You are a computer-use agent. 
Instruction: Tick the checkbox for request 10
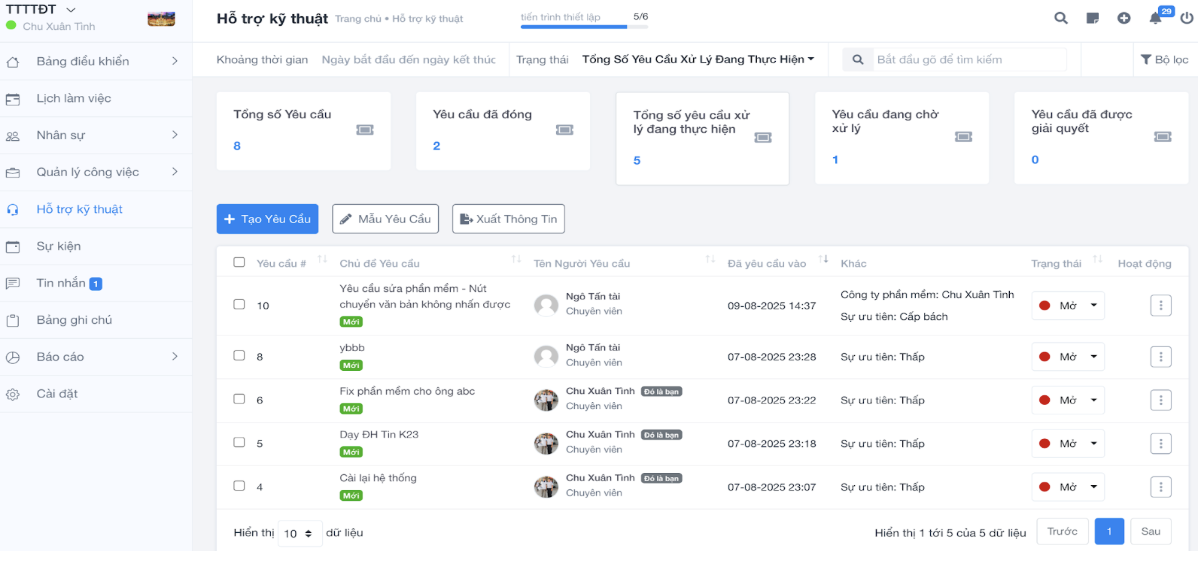239,304
